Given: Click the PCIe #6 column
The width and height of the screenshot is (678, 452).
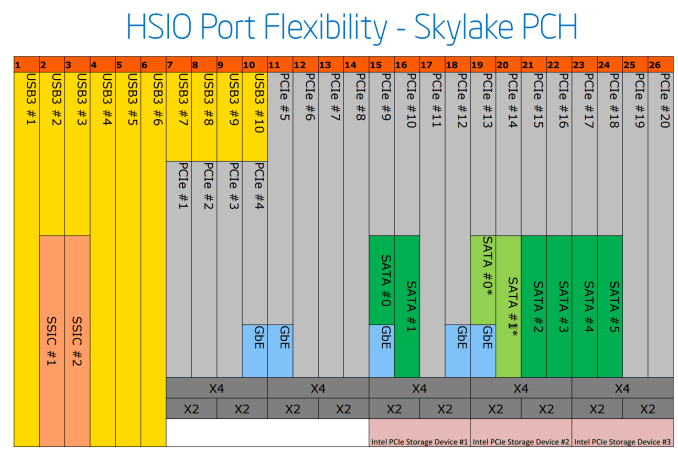Looking at the screenshot, I should (x=306, y=224).
